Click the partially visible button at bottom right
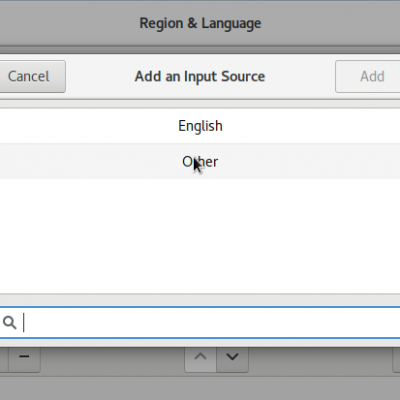 [x=396, y=359]
